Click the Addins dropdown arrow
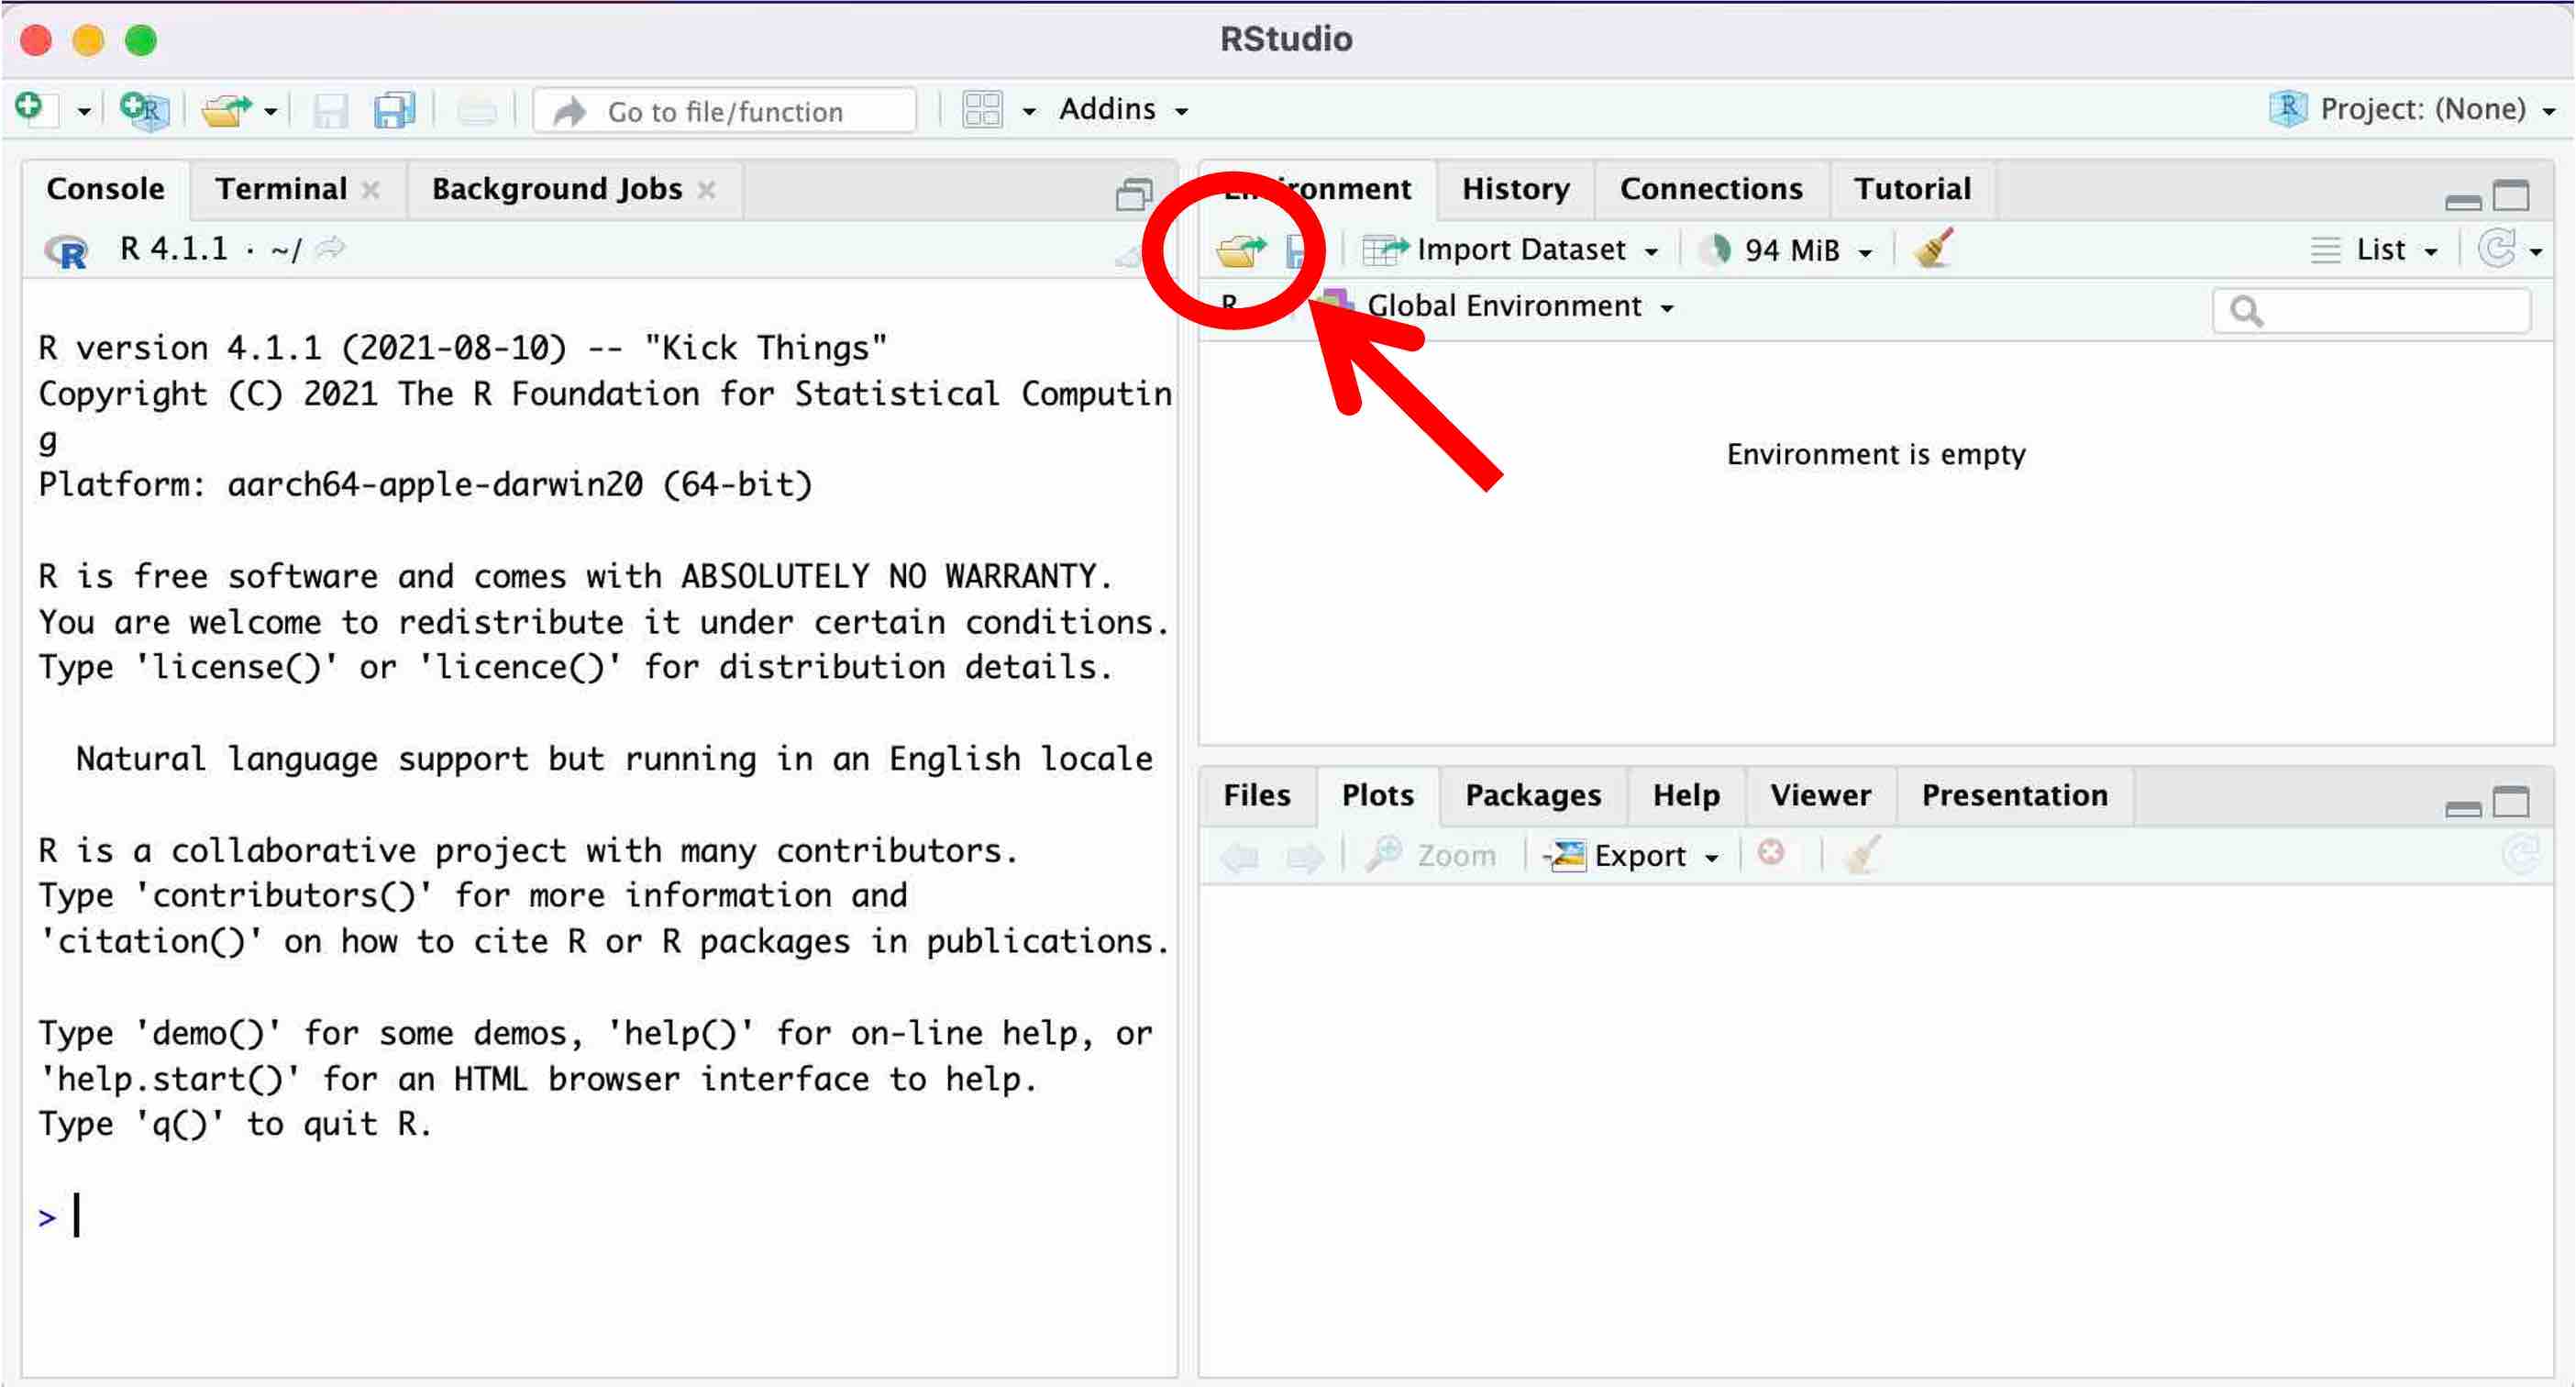Screen dimensions: 2576x1387 (1181, 112)
